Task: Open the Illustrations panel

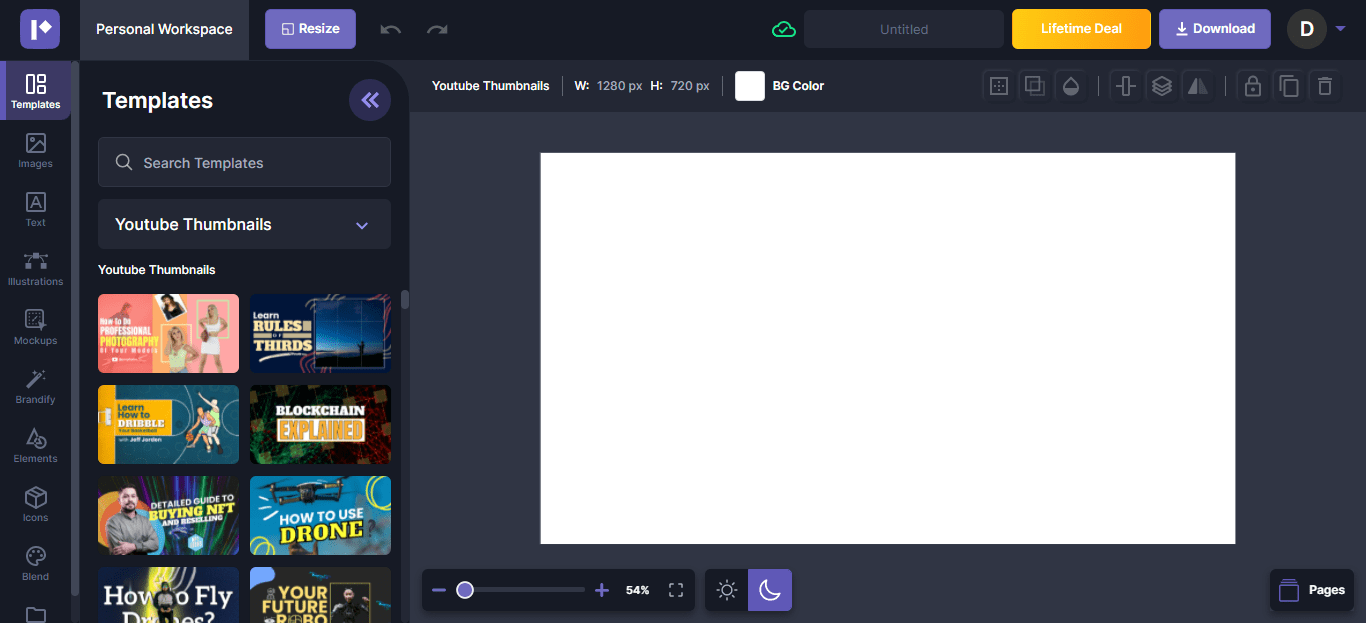Action: [x=35, y=269]
